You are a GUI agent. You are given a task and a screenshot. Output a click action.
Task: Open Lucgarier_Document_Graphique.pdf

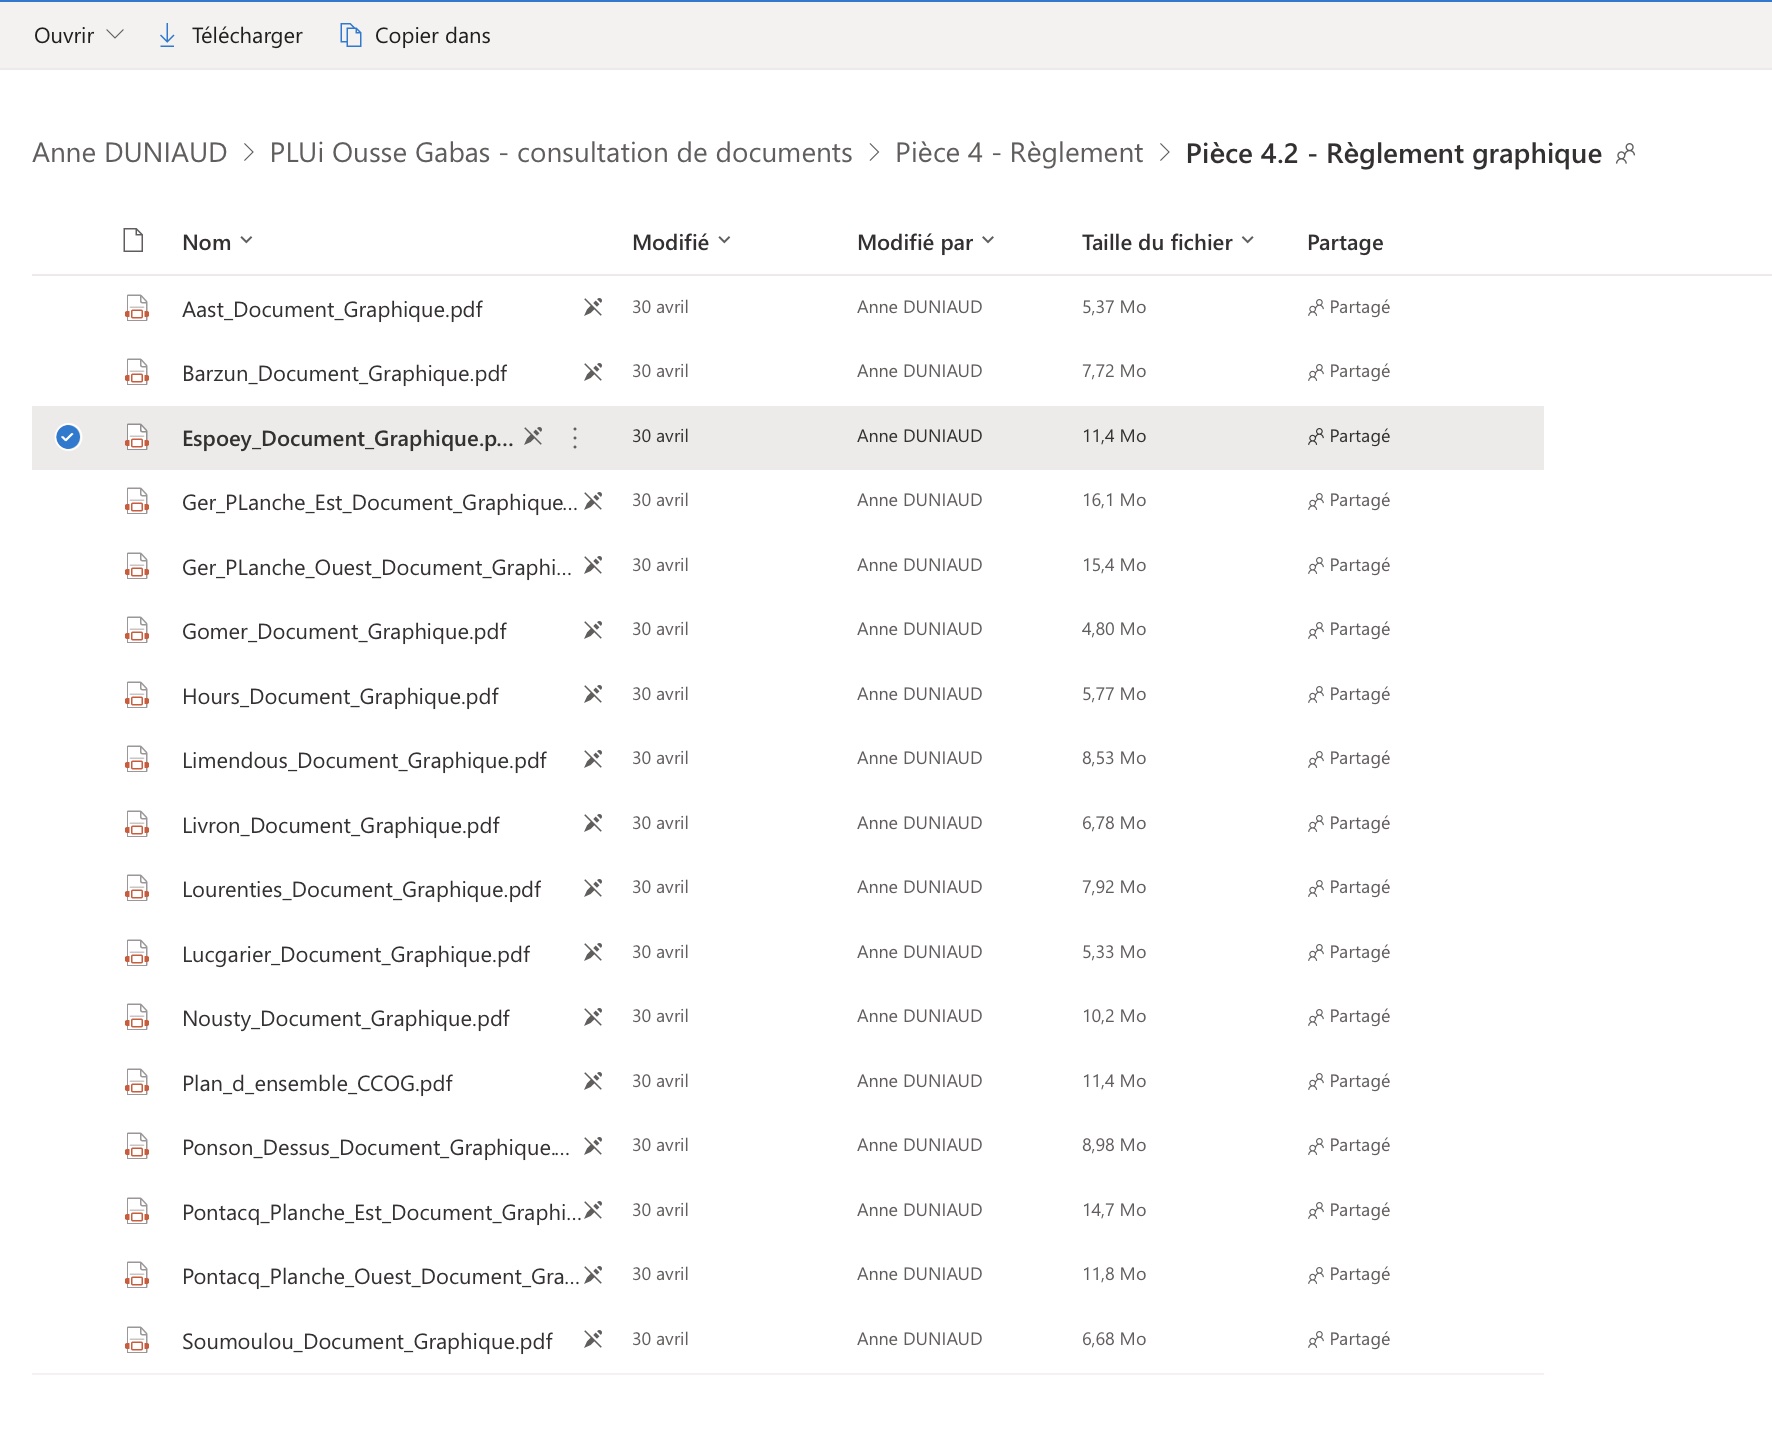click(x=356, y=954)
